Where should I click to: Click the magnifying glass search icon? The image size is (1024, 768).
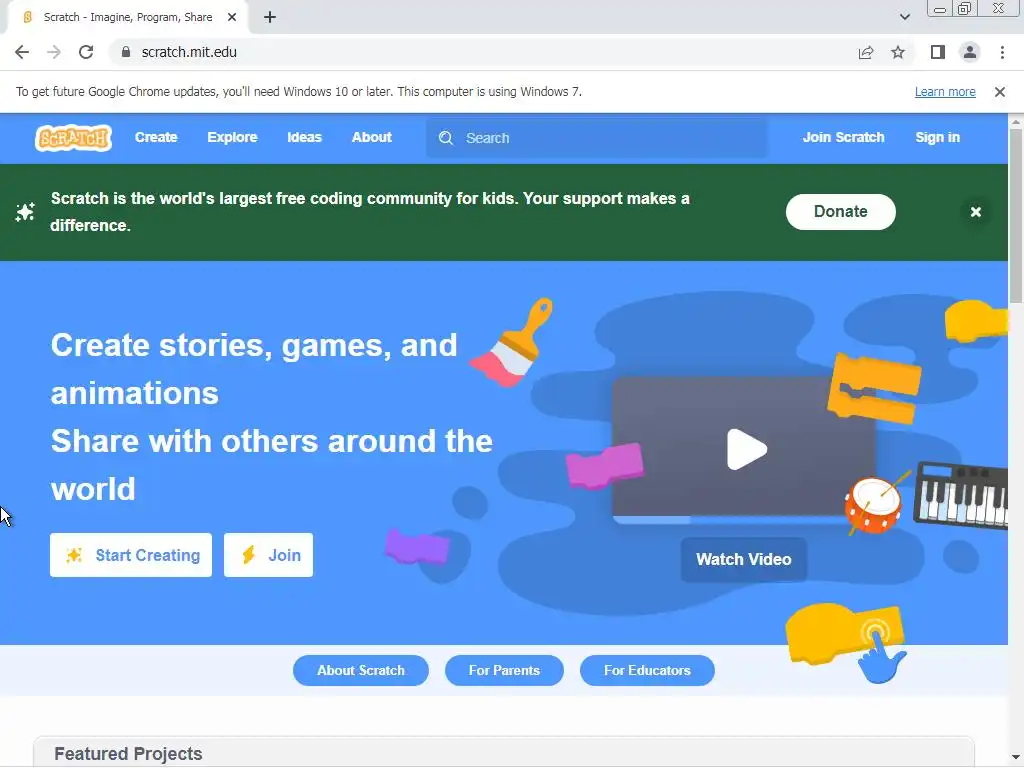pyautogui.click(x=446, y=138)
